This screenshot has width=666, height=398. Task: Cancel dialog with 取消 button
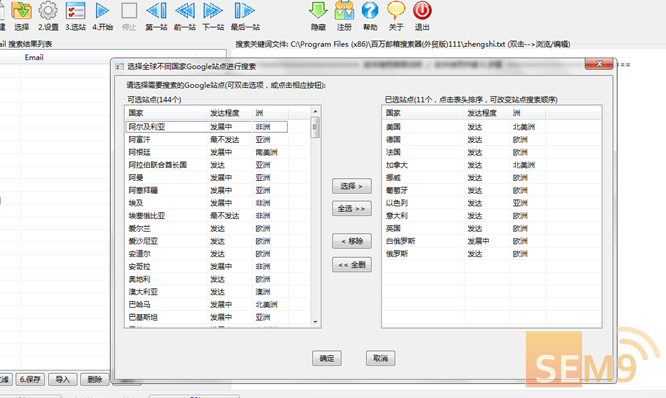click(x=381, y=358)
